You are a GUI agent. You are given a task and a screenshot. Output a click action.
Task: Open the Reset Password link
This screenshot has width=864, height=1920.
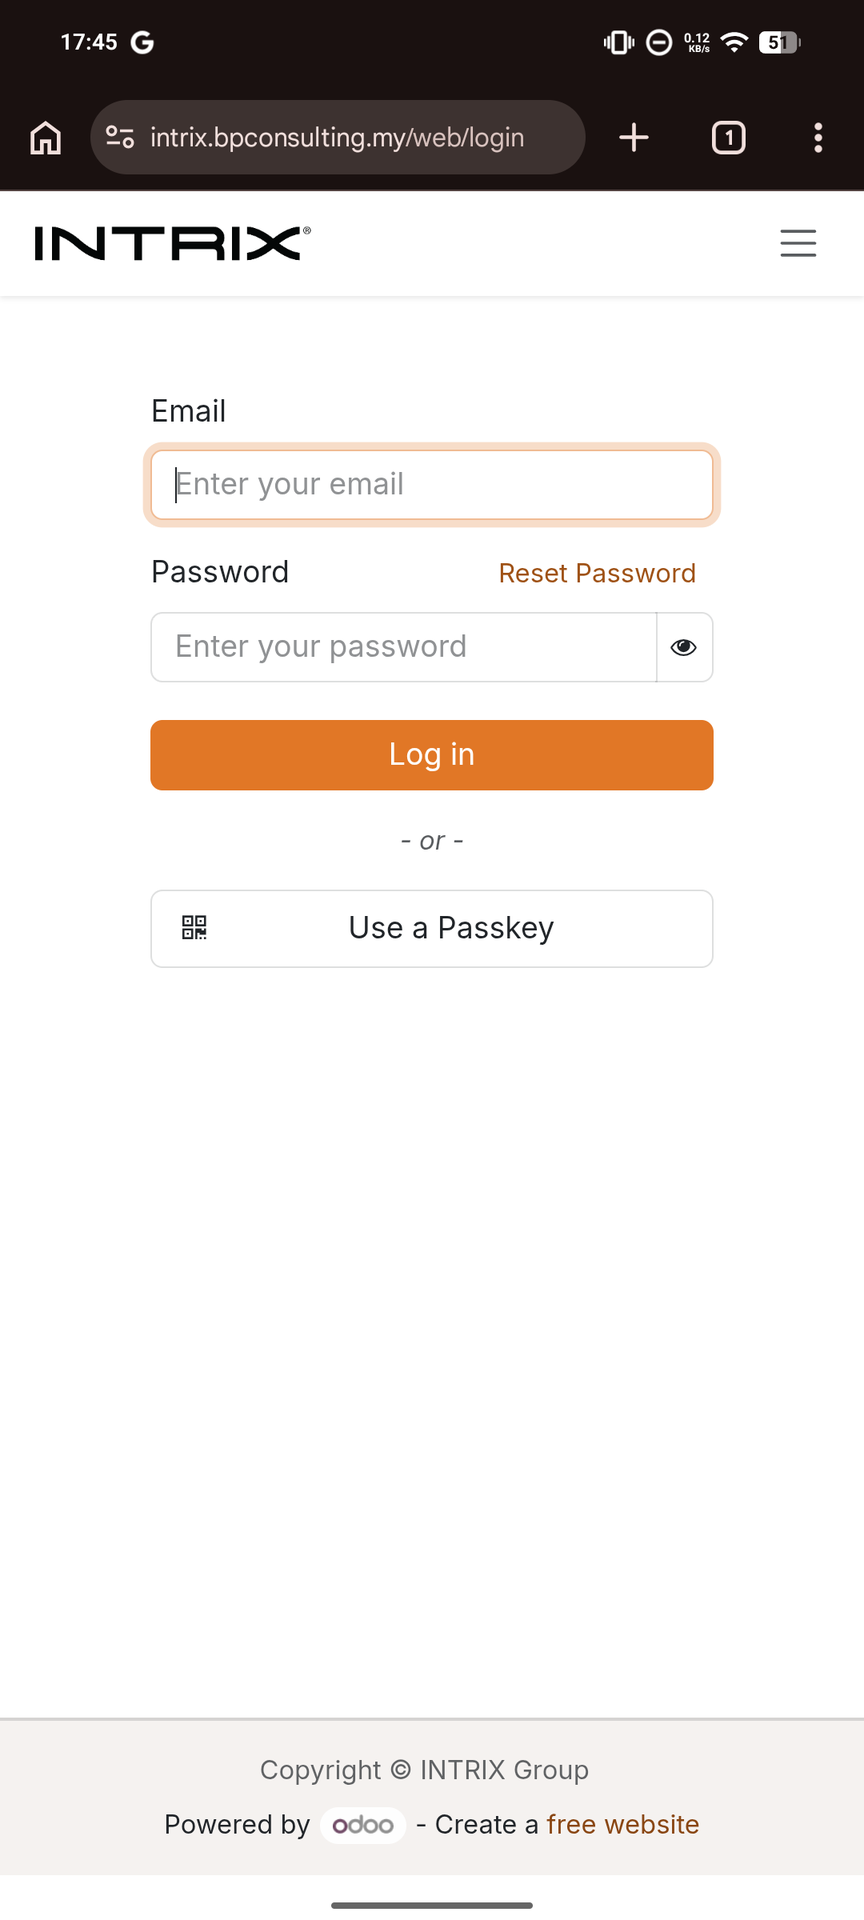pos(597,573)
